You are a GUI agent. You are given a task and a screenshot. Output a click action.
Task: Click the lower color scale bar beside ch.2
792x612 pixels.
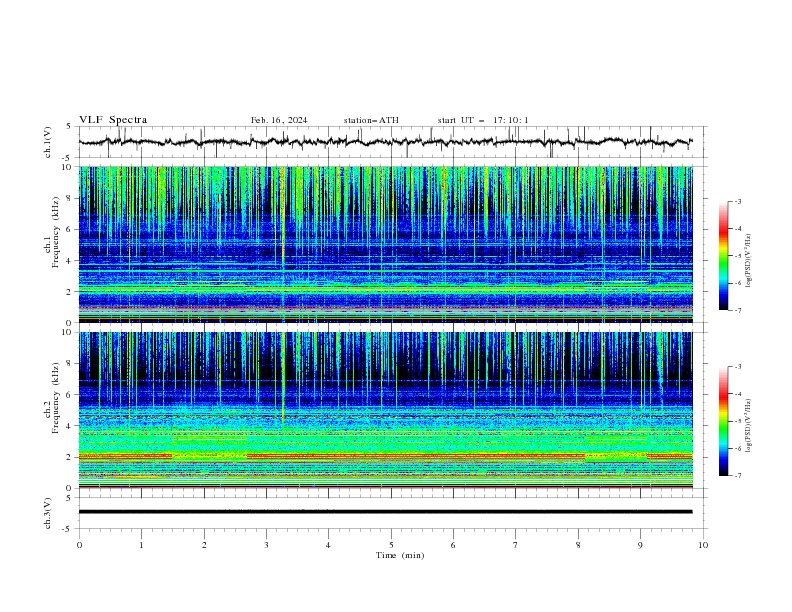(723, 421)
